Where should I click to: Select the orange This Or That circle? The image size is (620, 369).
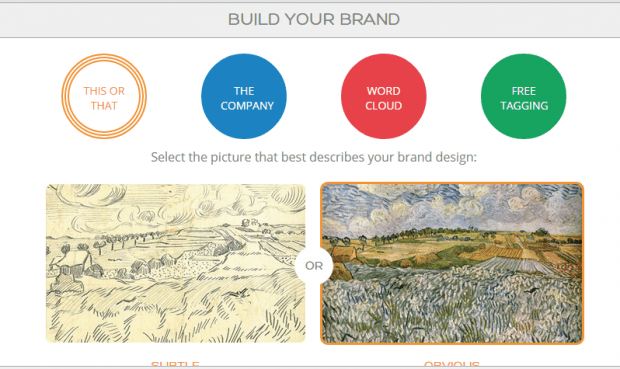(104, 97)
